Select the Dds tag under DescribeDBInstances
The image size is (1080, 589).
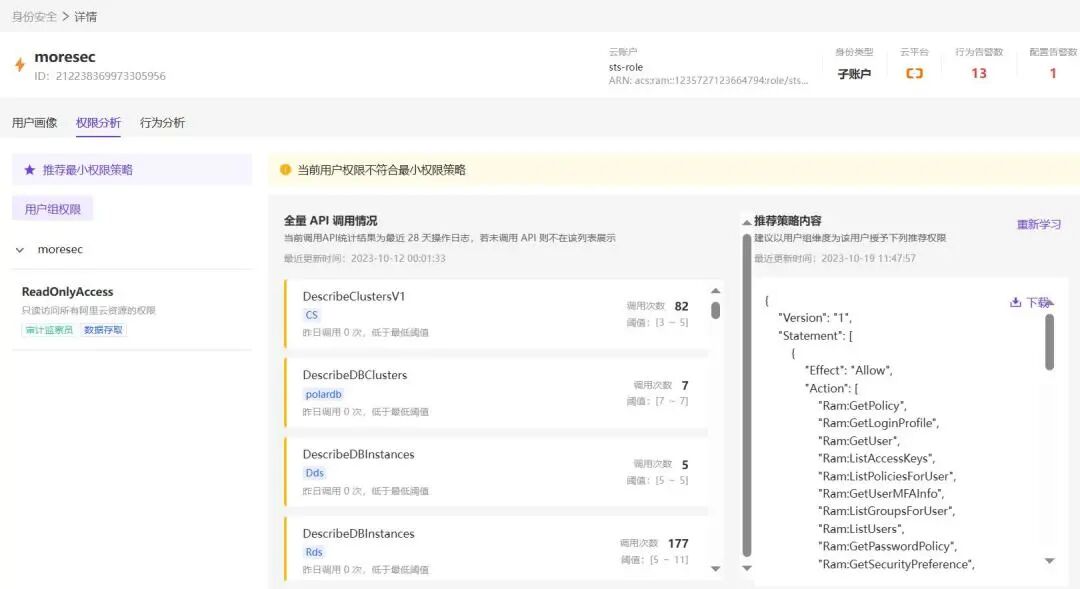(315, 472)
